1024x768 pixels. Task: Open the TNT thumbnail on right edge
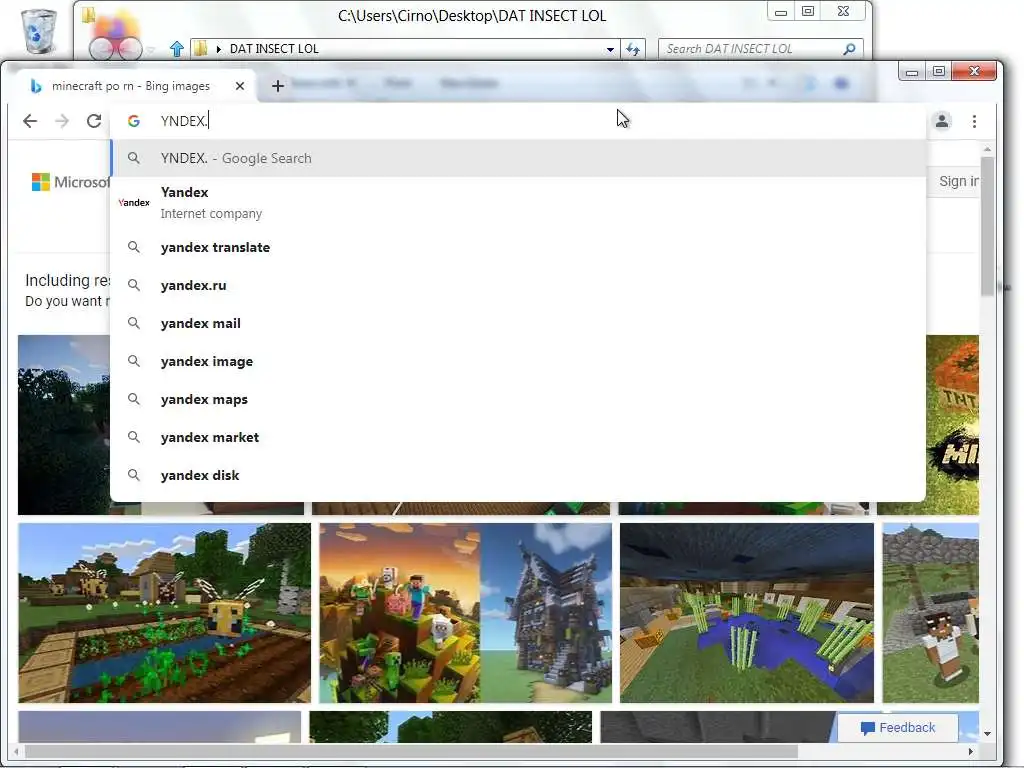[x=952, y=424]
